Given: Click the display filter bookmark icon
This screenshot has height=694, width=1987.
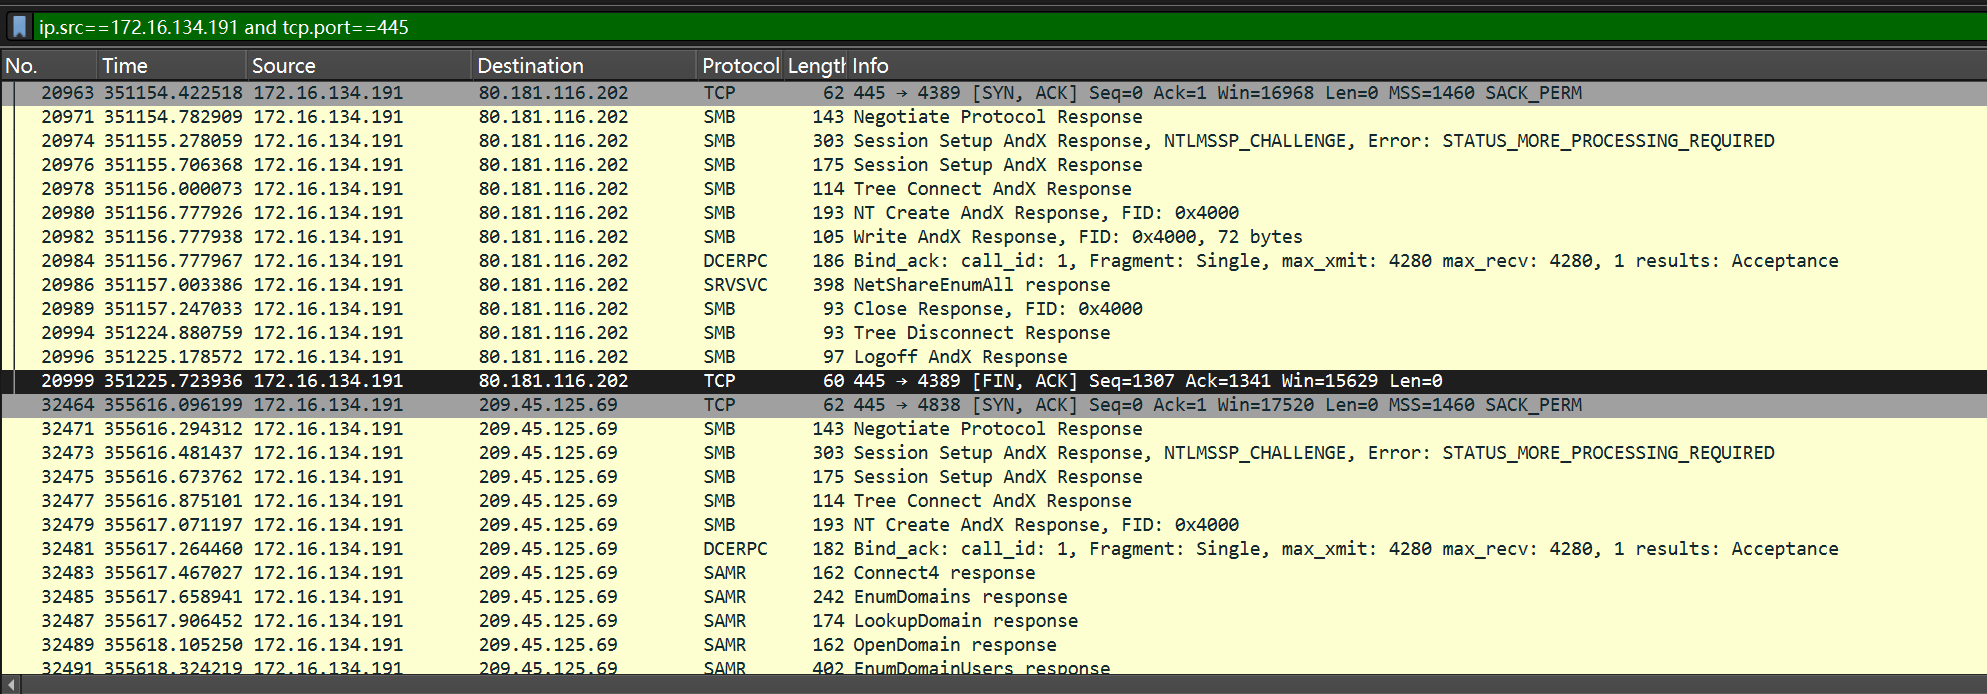Looking at the screenshot, I should click(18, 27).
